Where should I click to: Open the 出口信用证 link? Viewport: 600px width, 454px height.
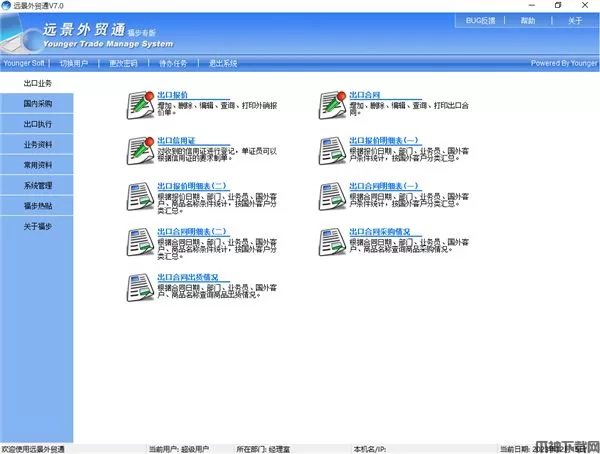(x=176, y=140)
